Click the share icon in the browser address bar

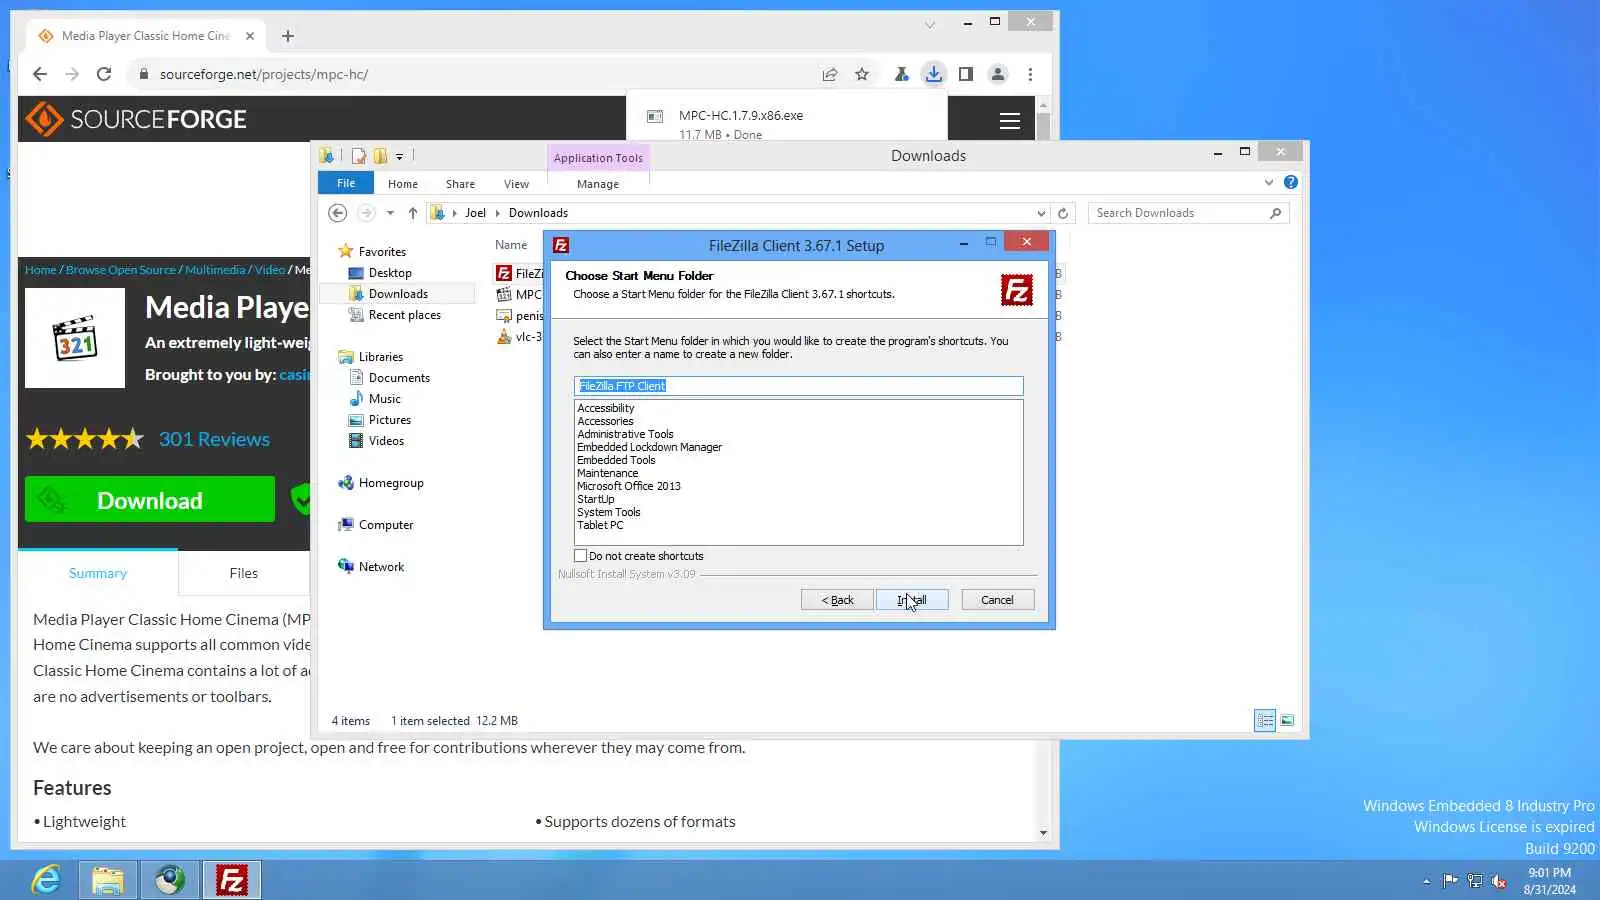pyautogui.click(x=830, y=74)
